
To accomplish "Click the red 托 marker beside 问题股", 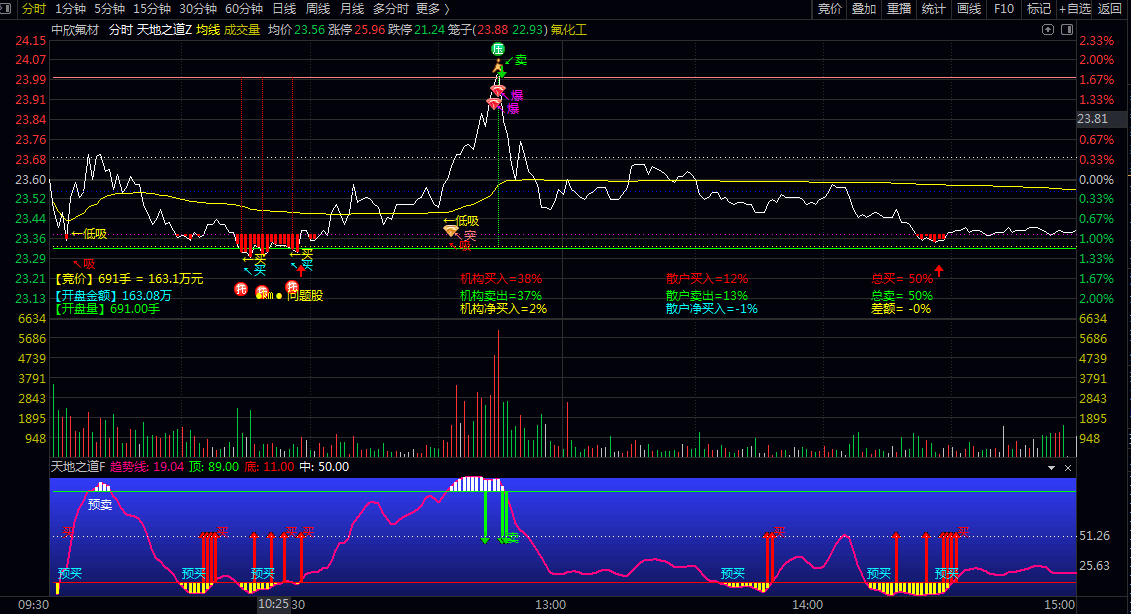I will coord(292,287).
